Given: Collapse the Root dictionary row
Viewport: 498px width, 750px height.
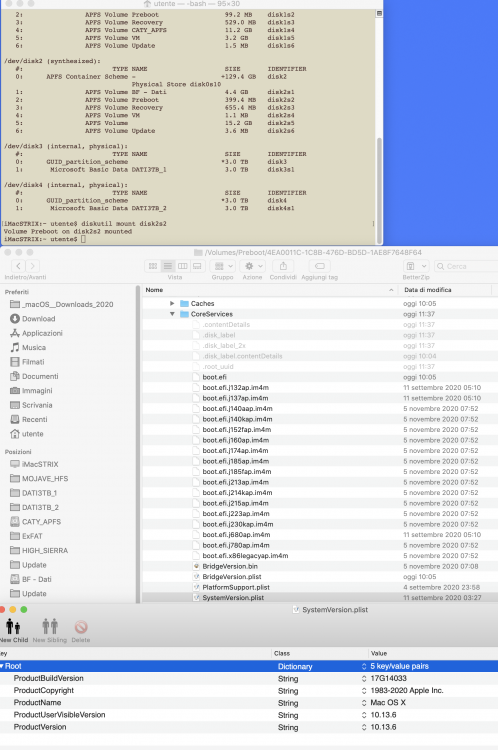Looking at the screenshot, I should 2,666.
